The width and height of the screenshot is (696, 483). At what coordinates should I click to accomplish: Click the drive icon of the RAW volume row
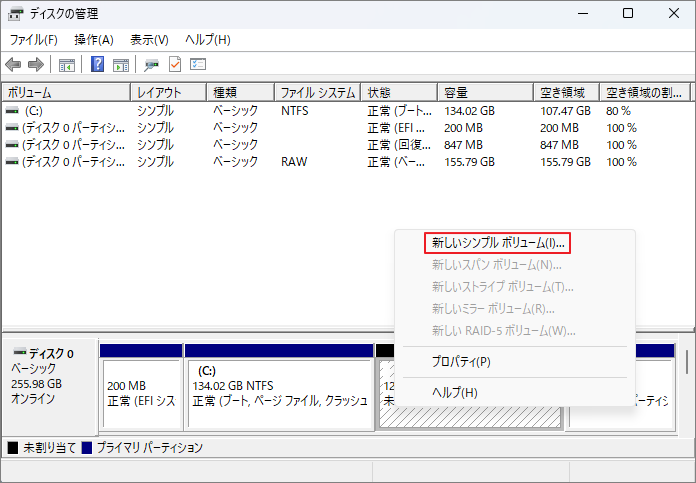12,162
